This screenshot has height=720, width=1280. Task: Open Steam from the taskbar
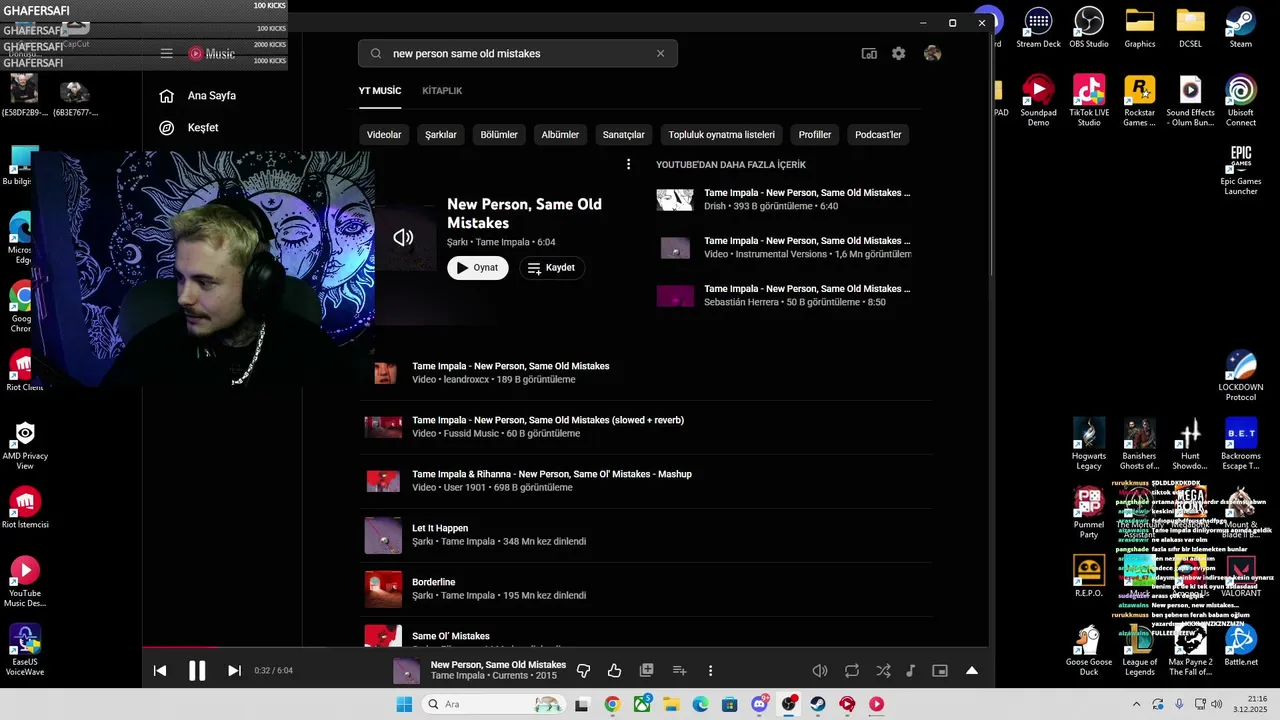[x=818, y=704]
